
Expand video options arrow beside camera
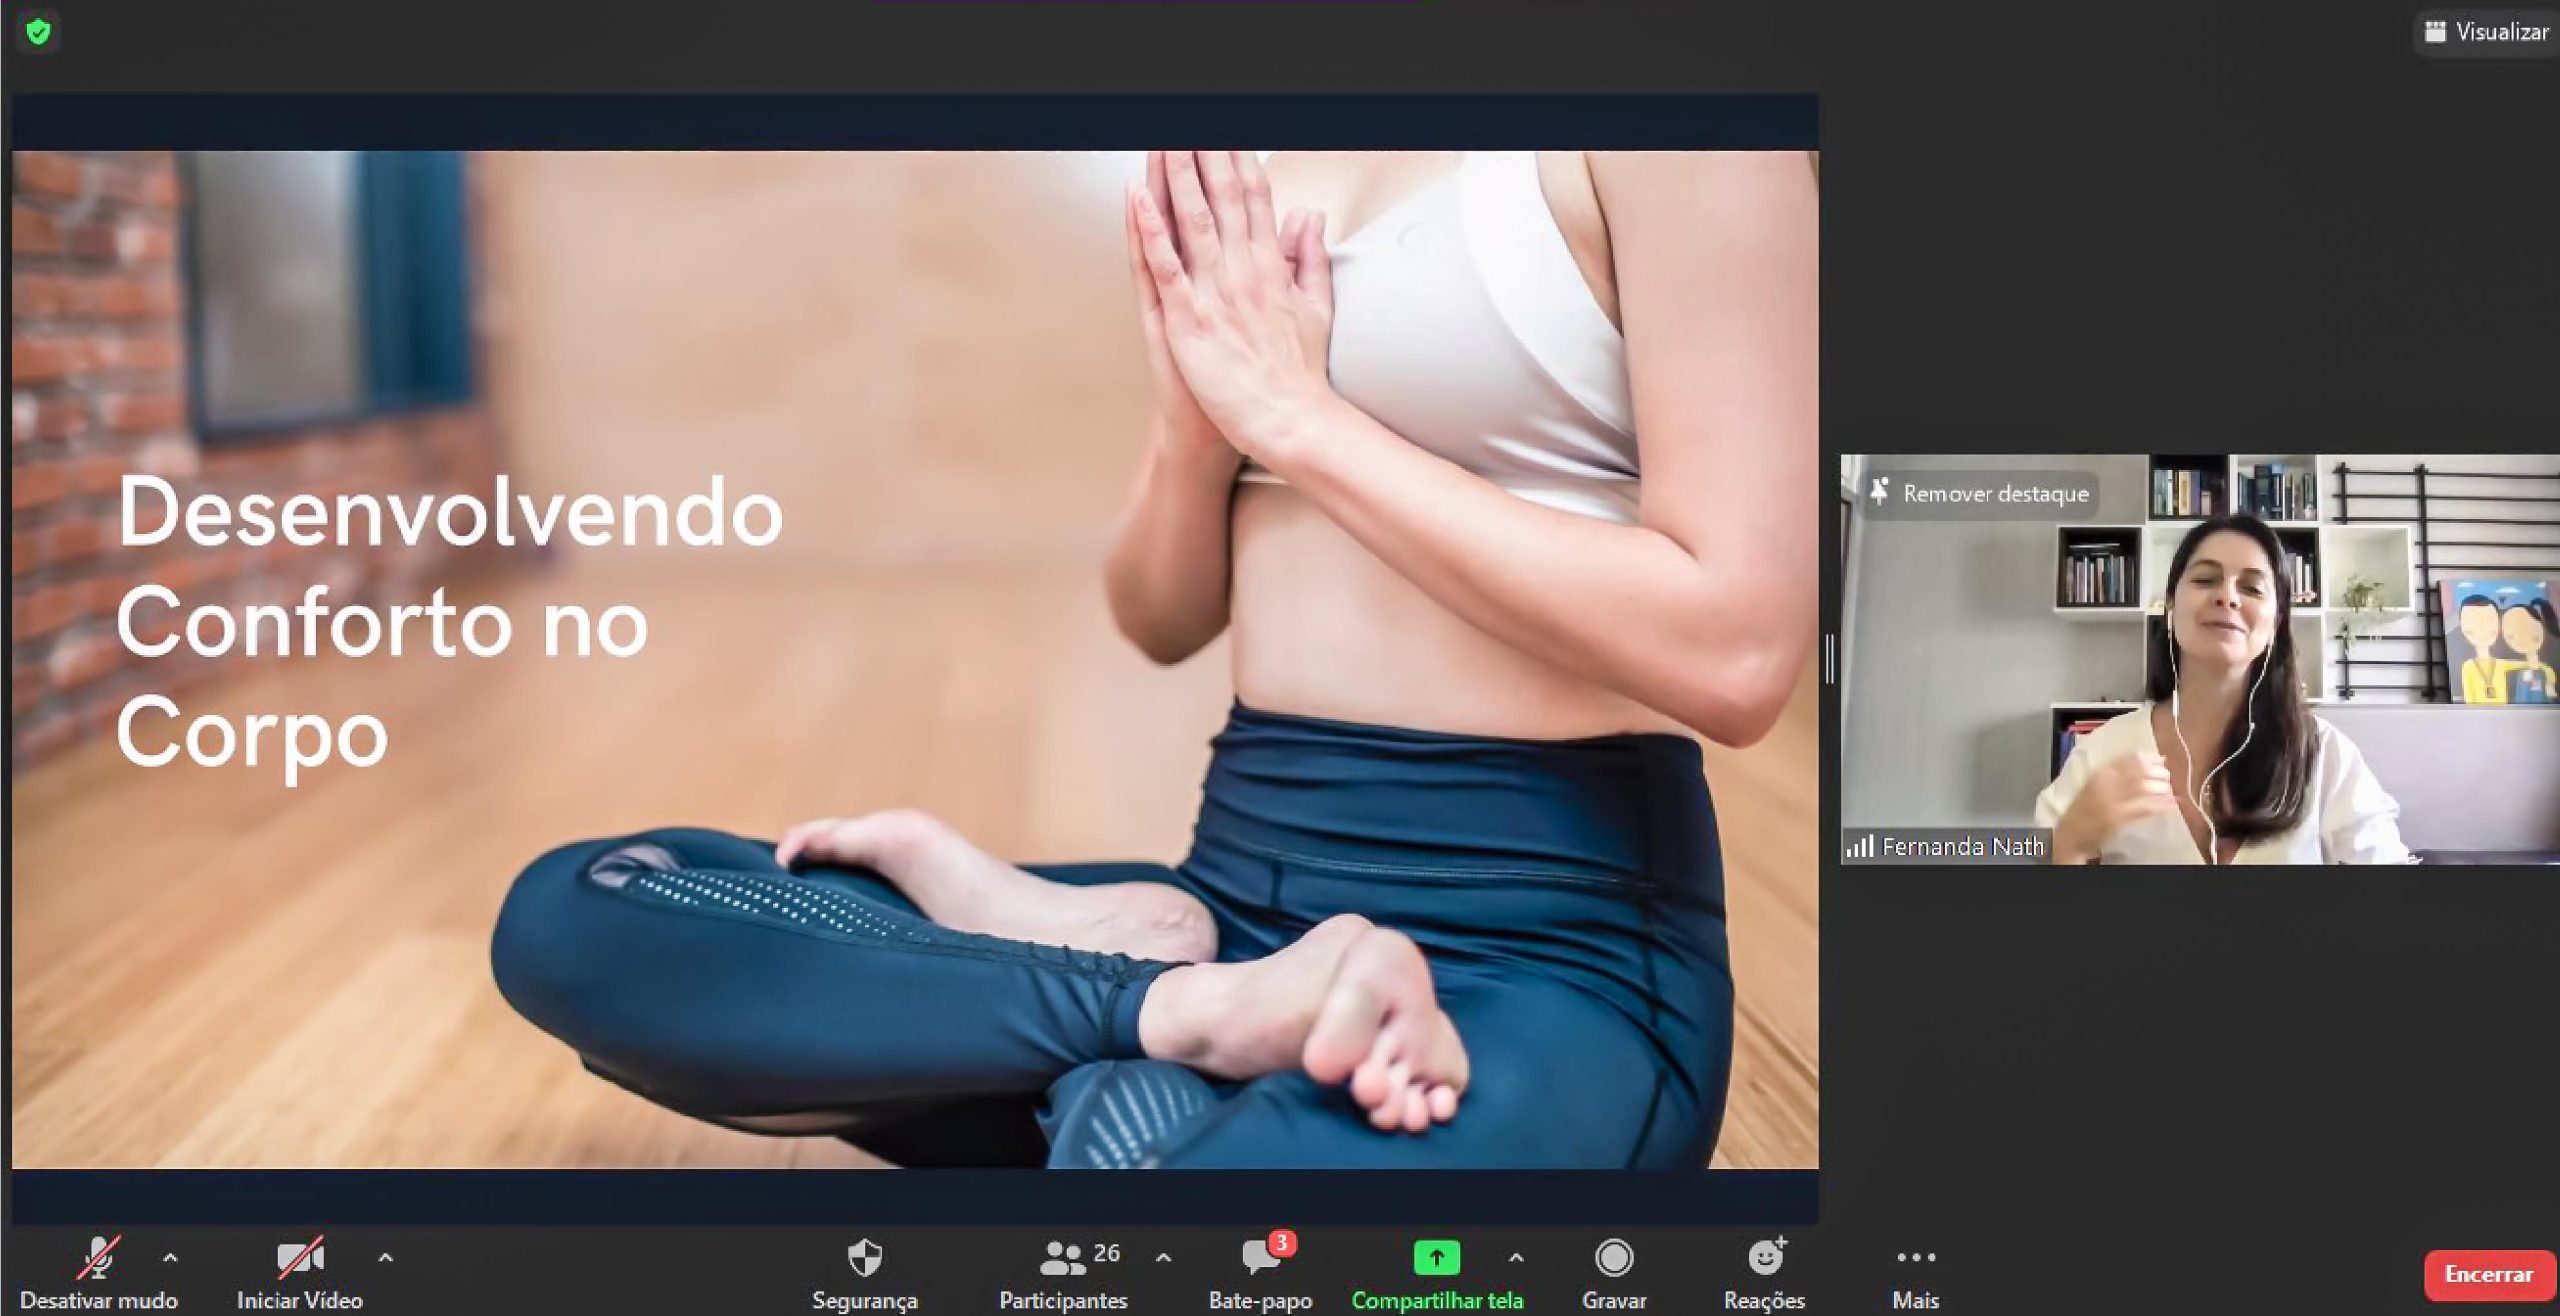(386, 1257)
